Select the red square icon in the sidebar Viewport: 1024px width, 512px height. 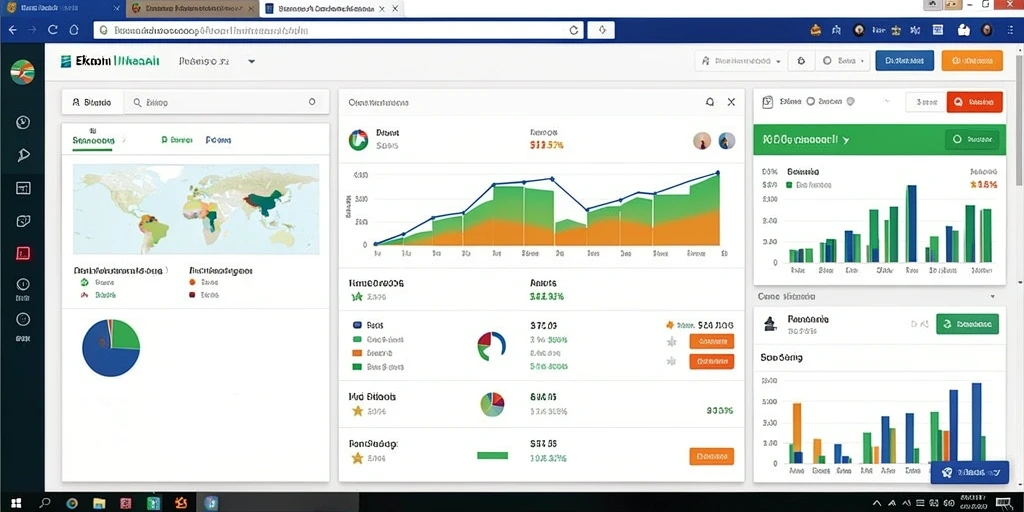23,253
